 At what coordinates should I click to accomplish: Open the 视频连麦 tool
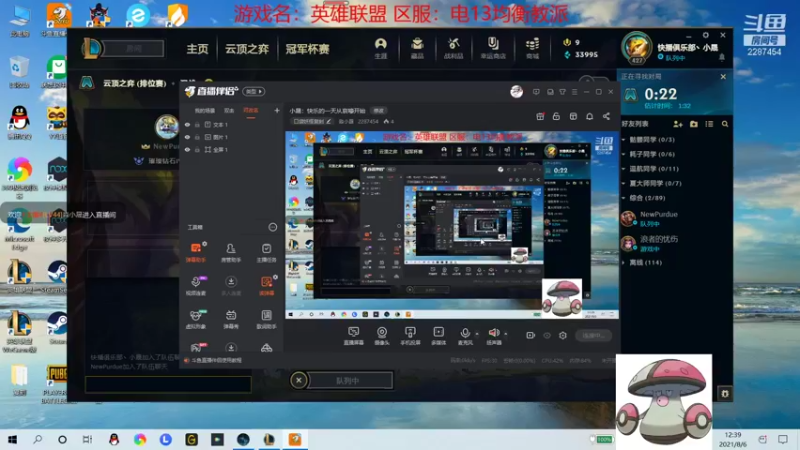196,286
